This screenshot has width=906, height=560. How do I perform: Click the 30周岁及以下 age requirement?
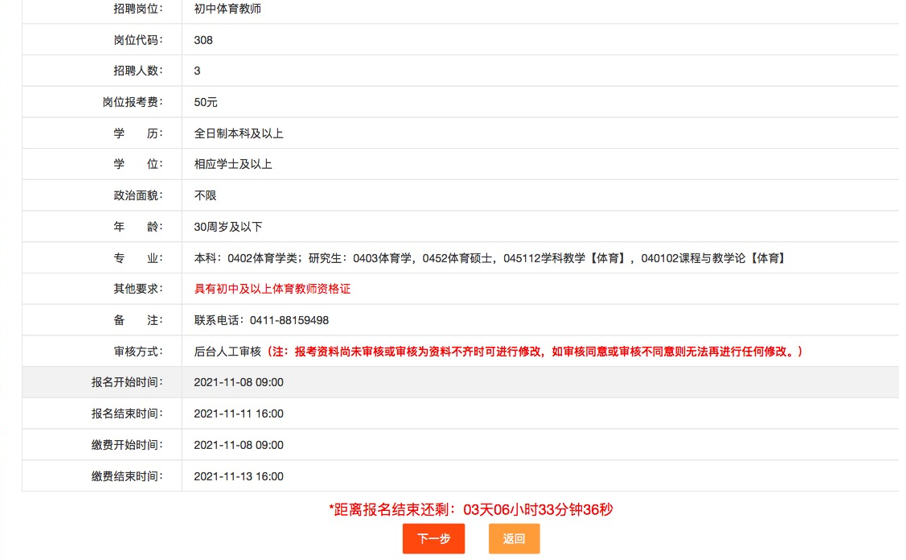coord(228,227)
